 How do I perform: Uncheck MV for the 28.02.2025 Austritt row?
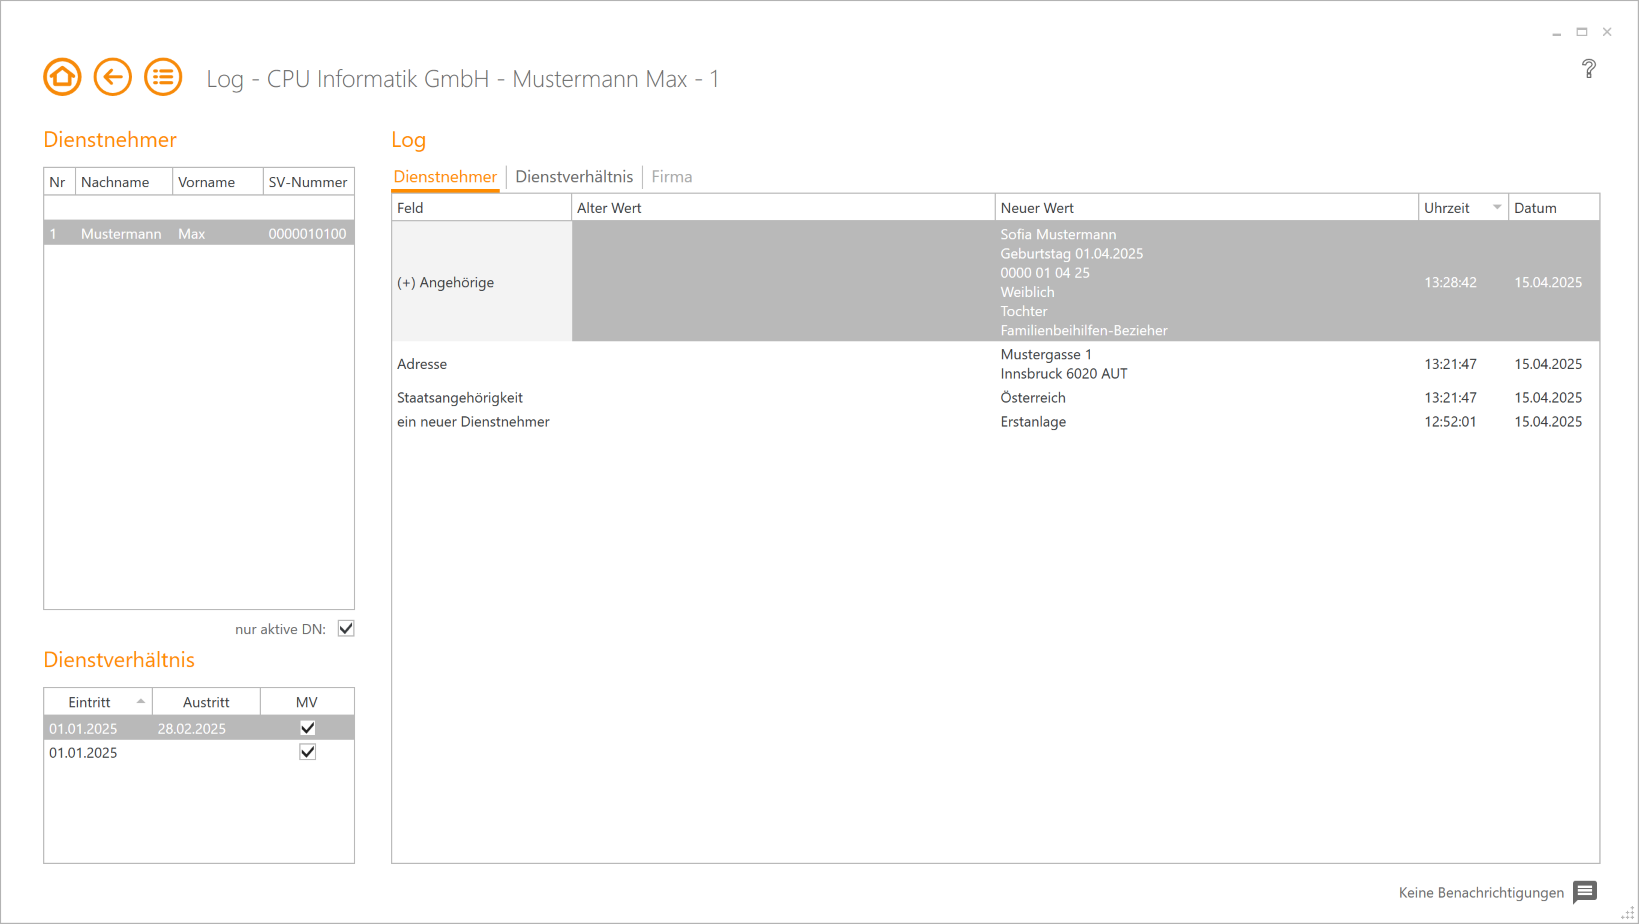click(x=307, y=727)
